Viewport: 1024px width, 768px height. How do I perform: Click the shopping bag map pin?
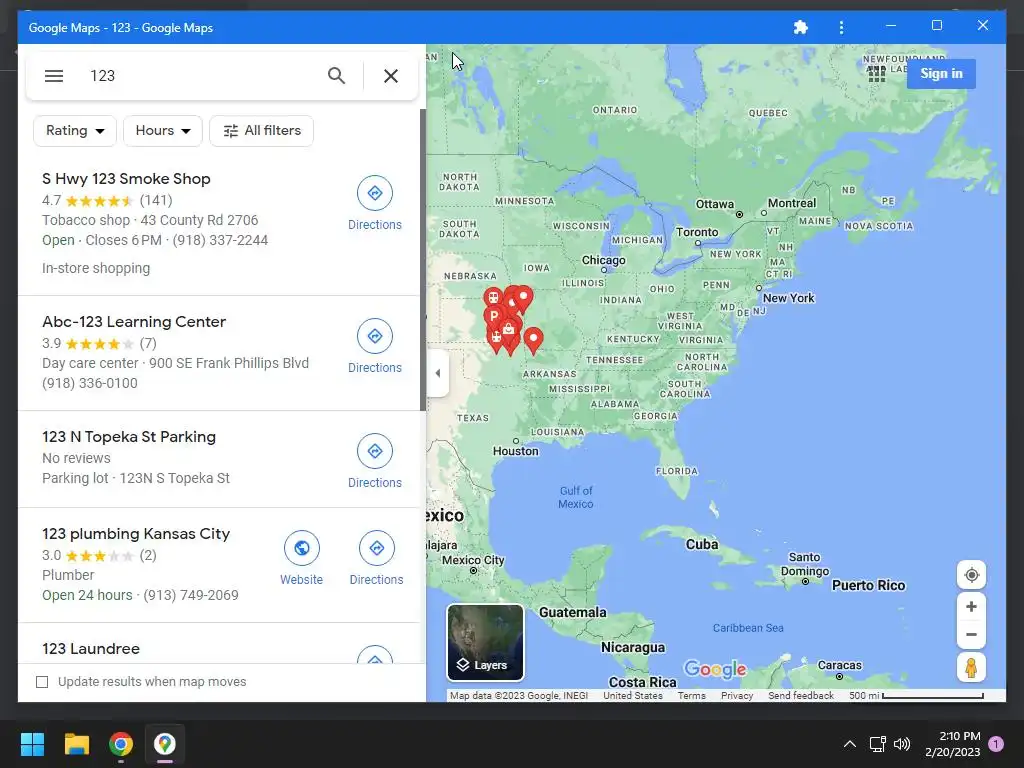click(x=509, y=330)
